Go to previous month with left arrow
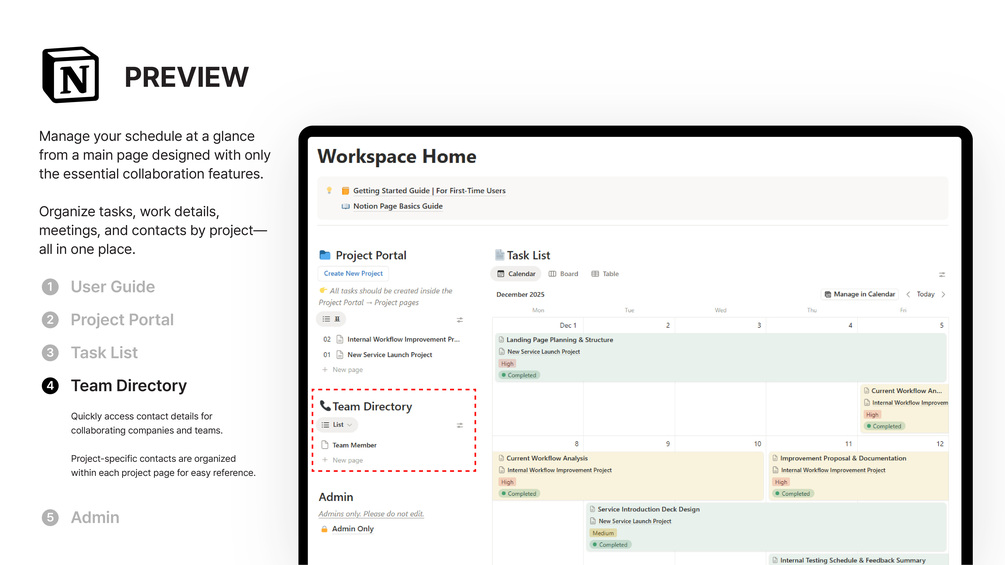 [908, 295]
